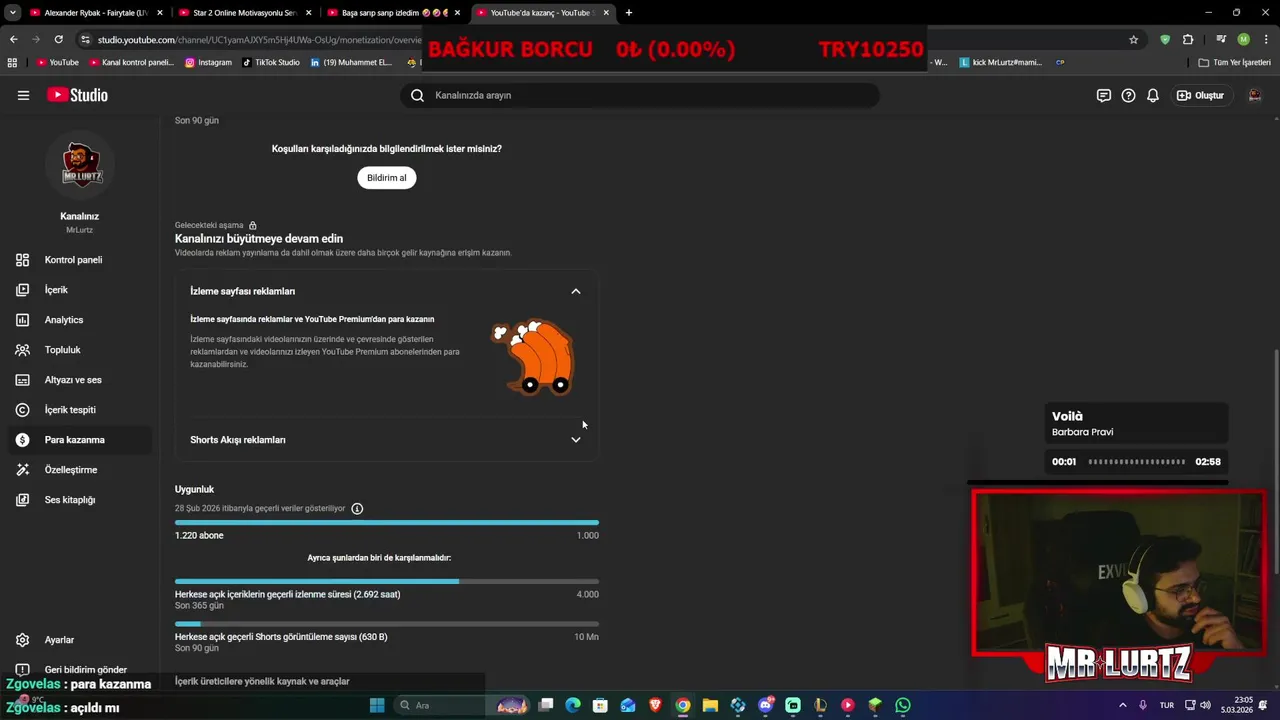Go back in browser
Image resolution: width=1280 pixels, height=720 pixels.
(13, 39)
